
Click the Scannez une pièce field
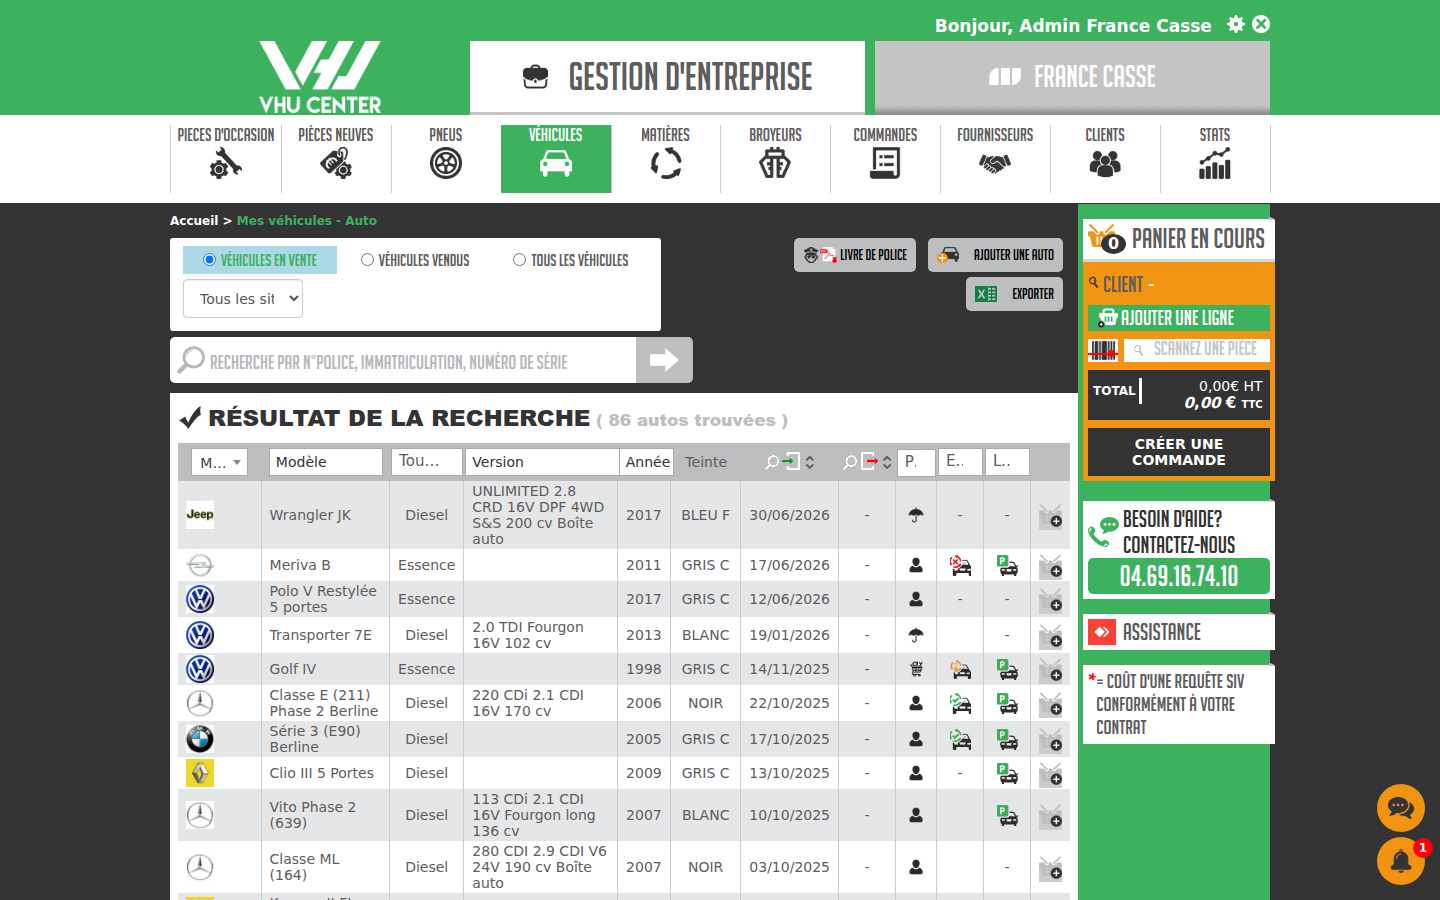point(1197,350)
